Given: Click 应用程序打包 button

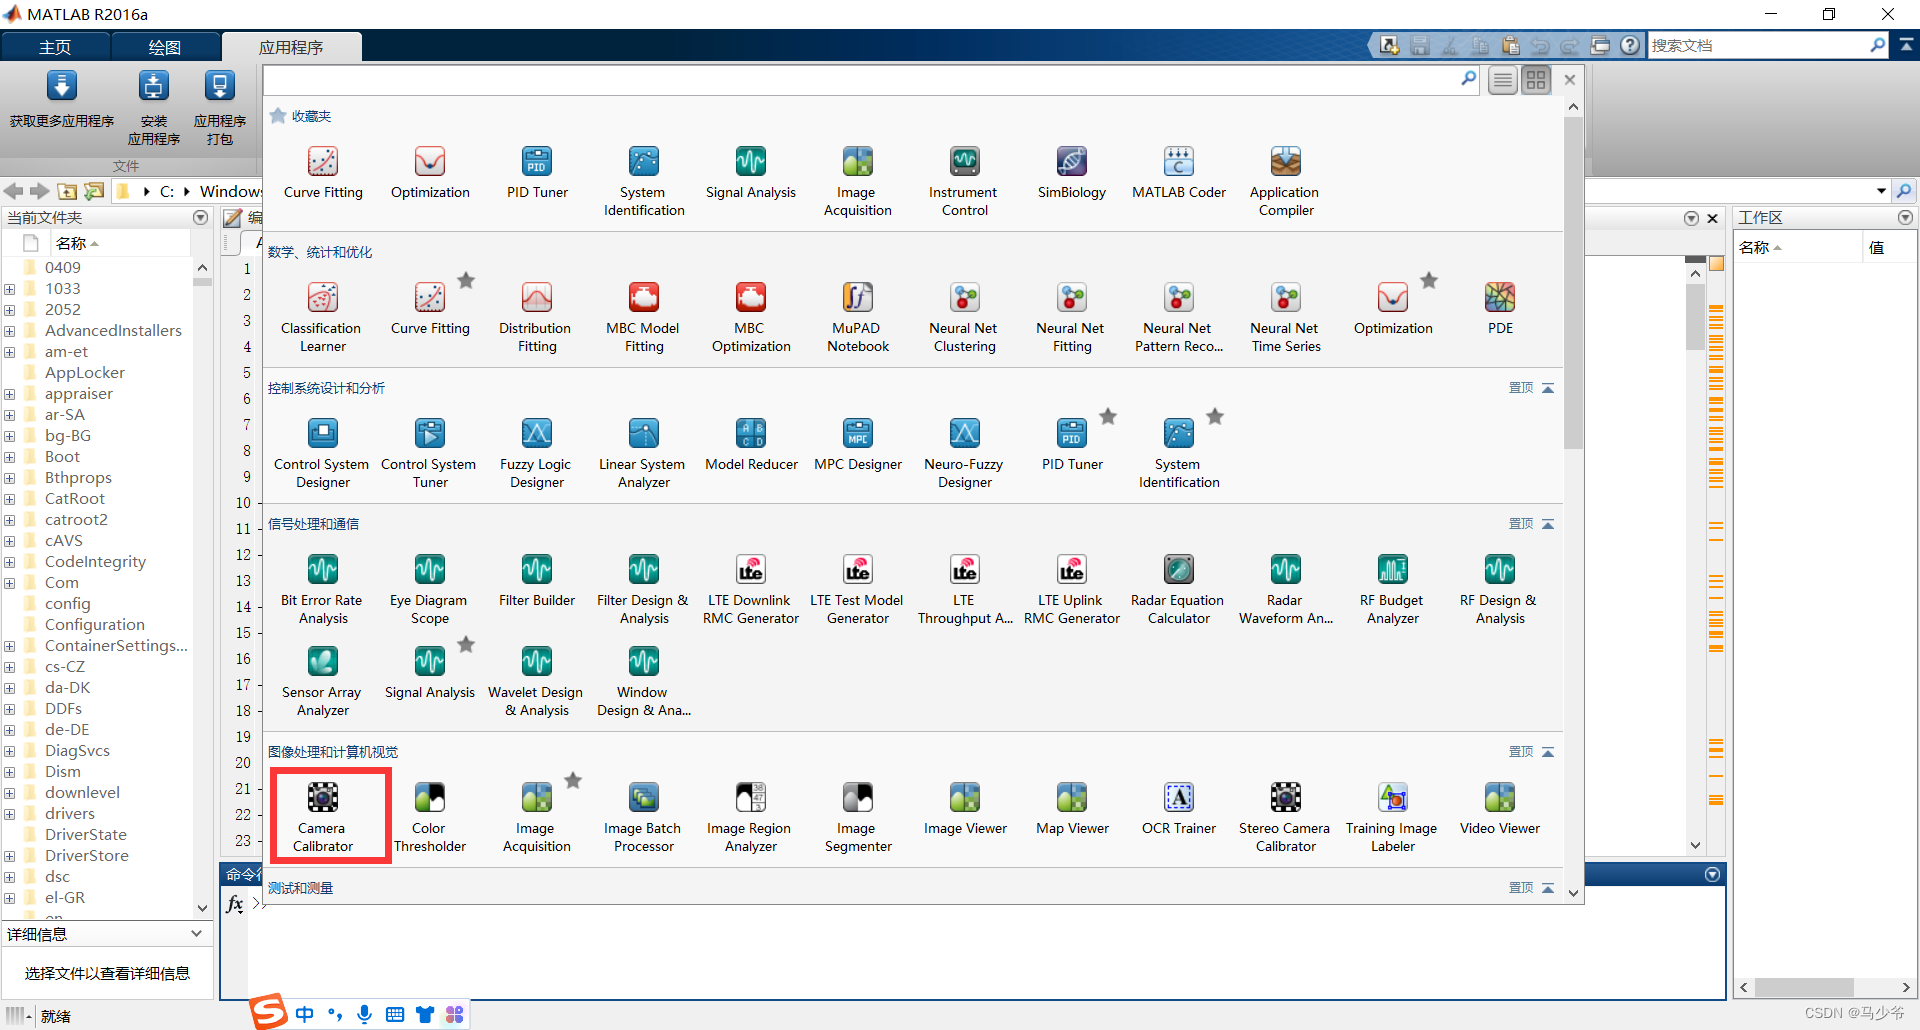Looking at the screenshot, I should pos(220,109).
